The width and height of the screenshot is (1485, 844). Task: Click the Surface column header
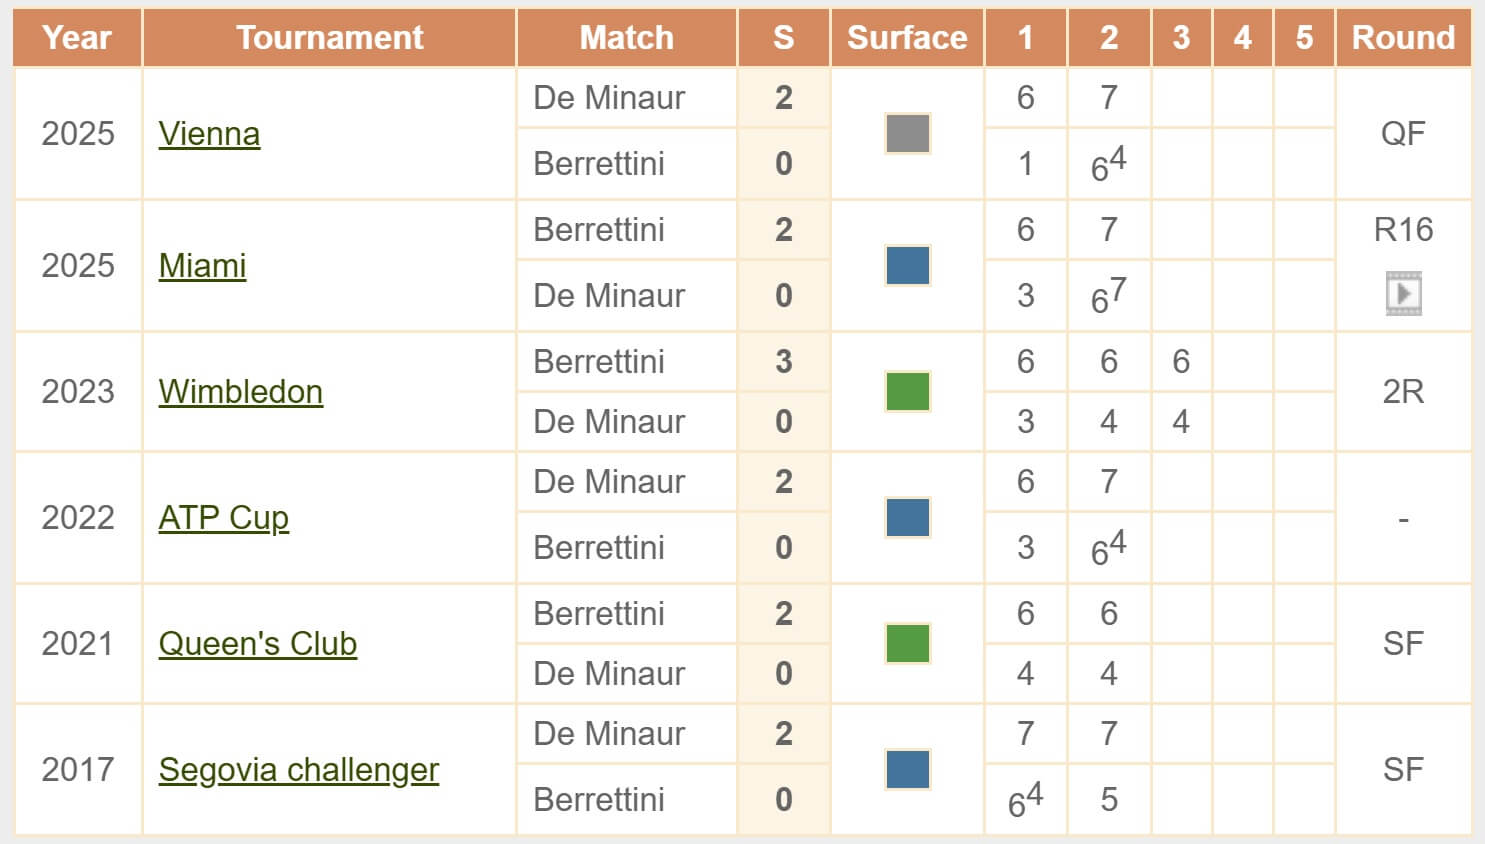click(906, 37)
